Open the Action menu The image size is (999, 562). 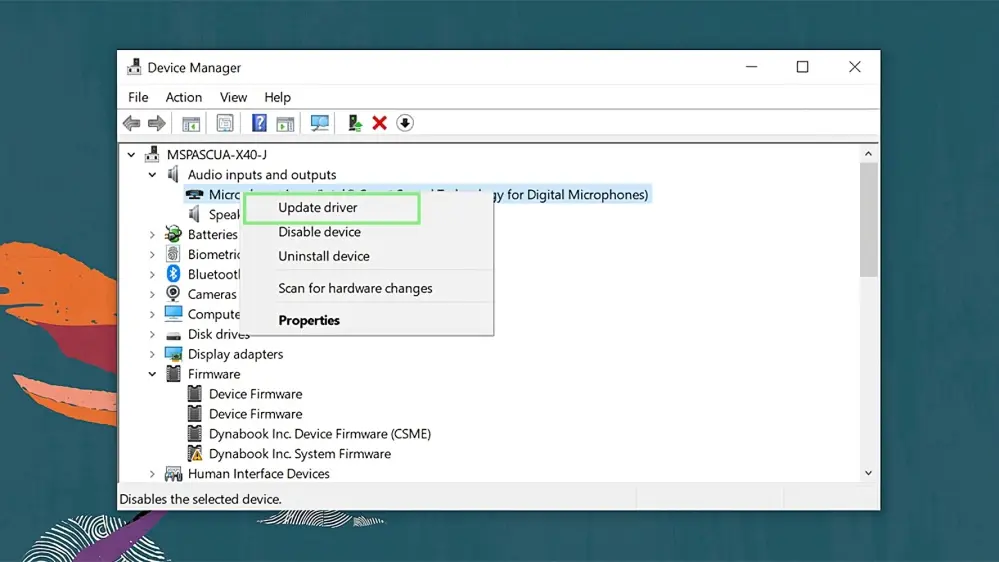click(x=183, y=97)
